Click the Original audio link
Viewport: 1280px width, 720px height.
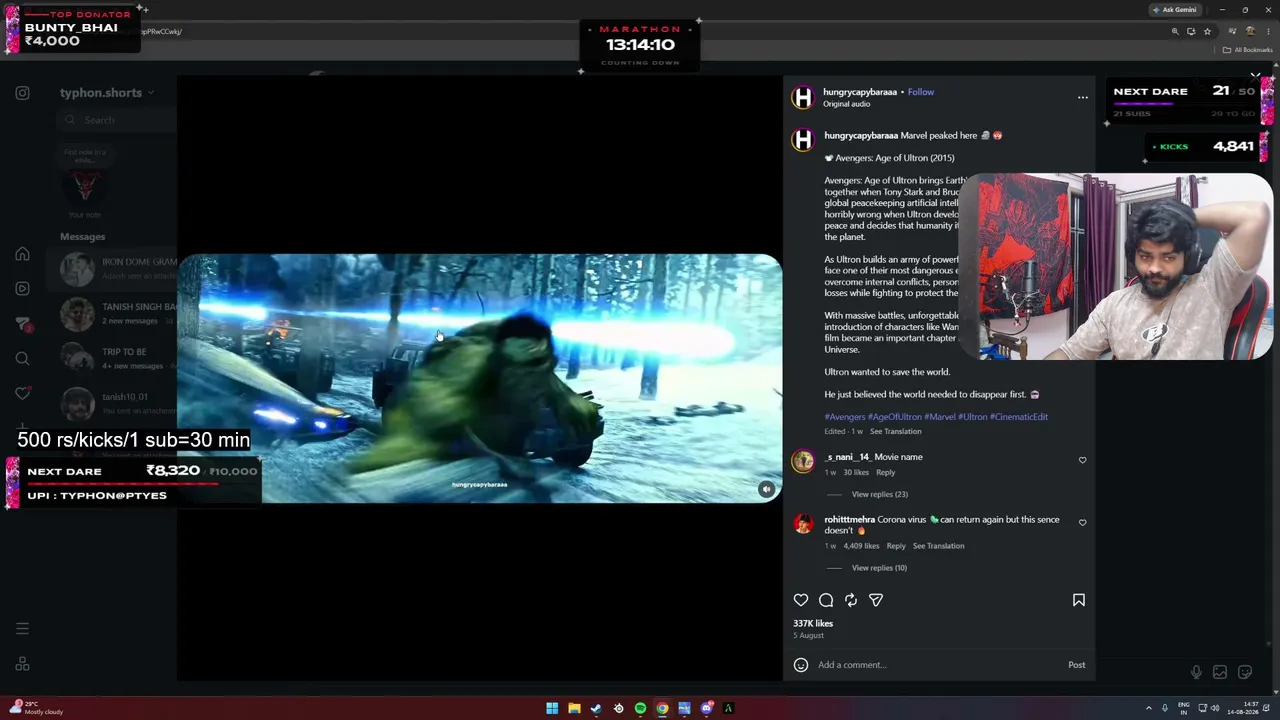pyautogui.click(x=846, y=104)
